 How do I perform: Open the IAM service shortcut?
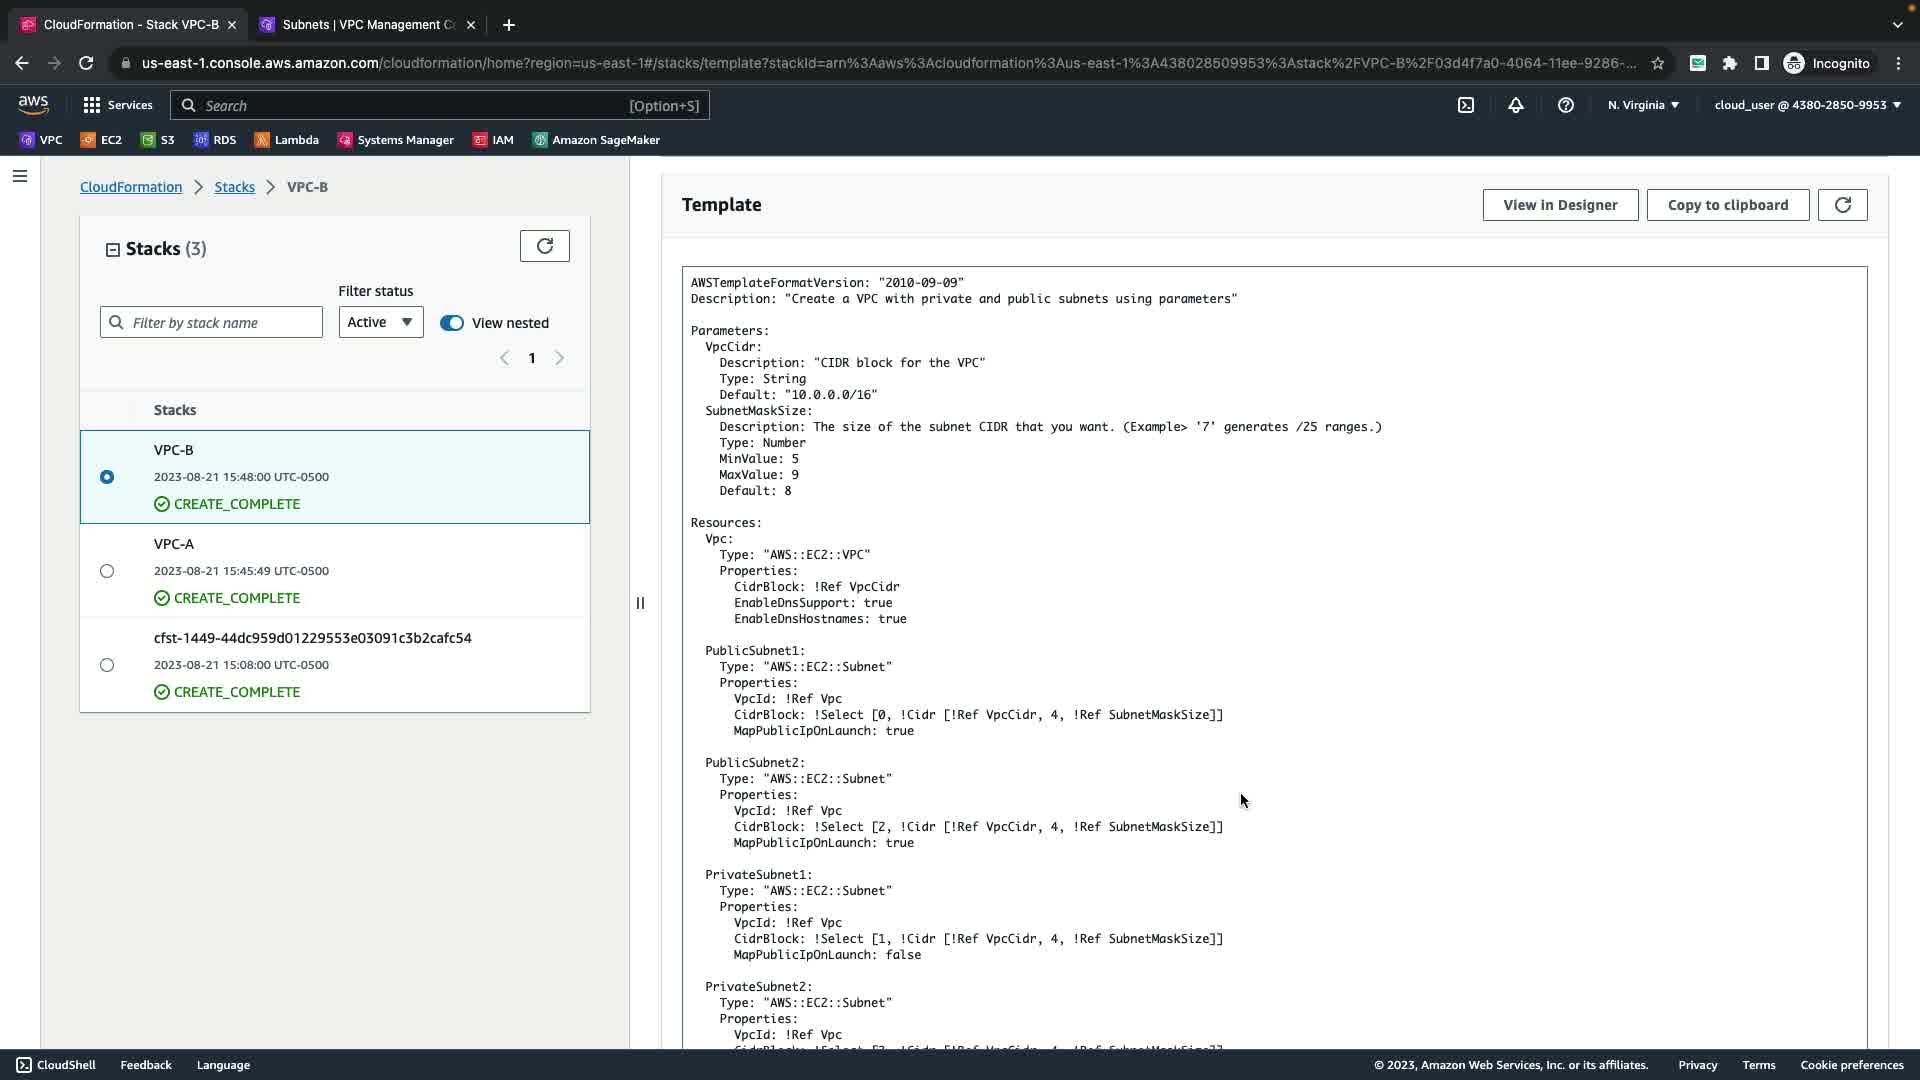[494, 140]
